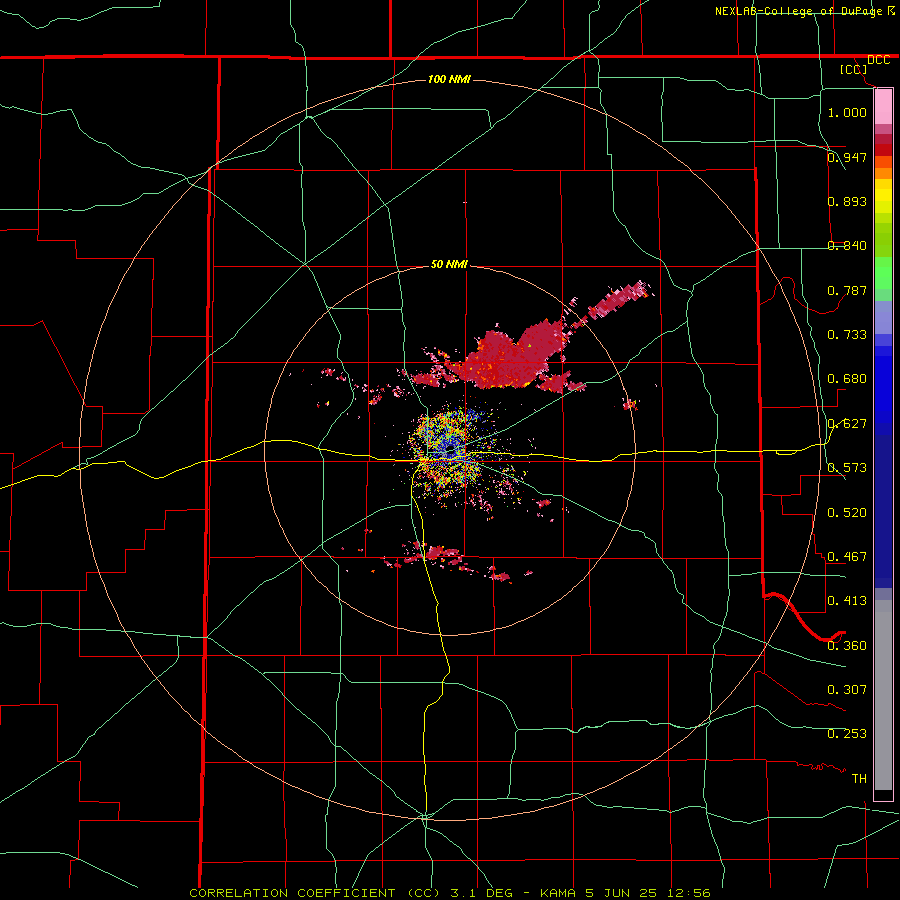Select the 0.627 scale value

pyautogui.click(x=847, y=423)
